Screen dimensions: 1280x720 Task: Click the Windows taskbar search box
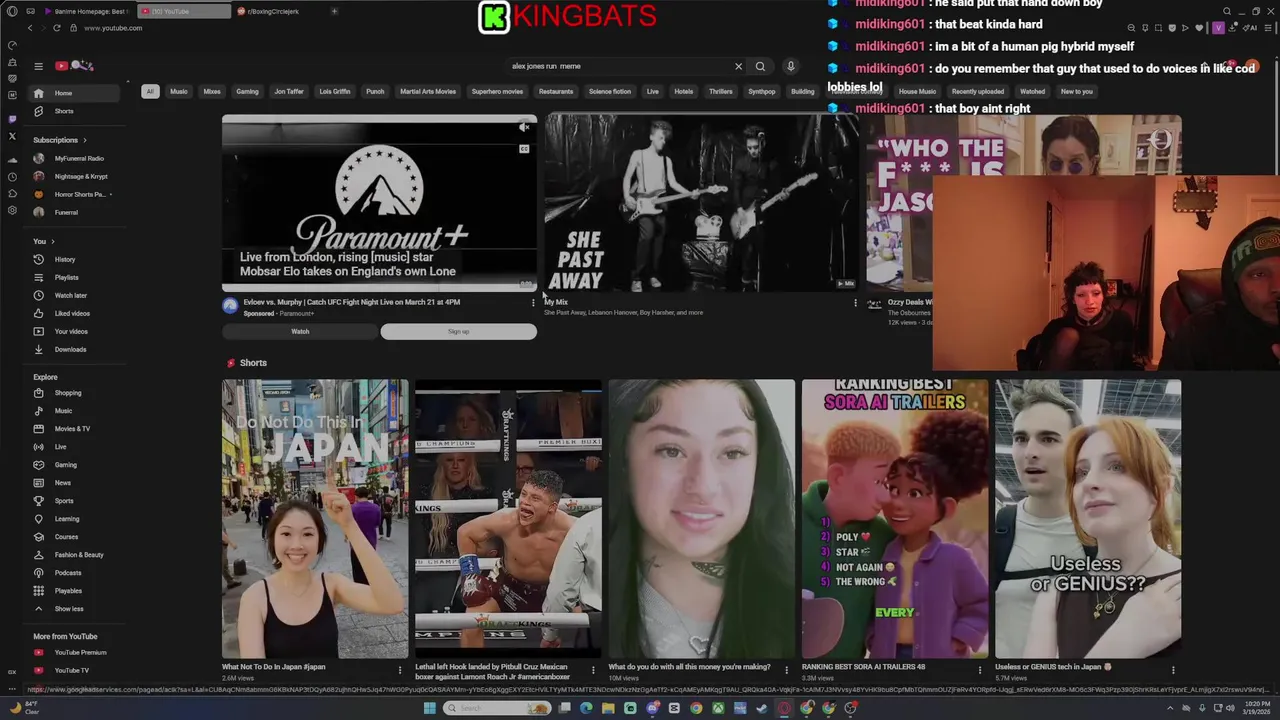(497, 708)
